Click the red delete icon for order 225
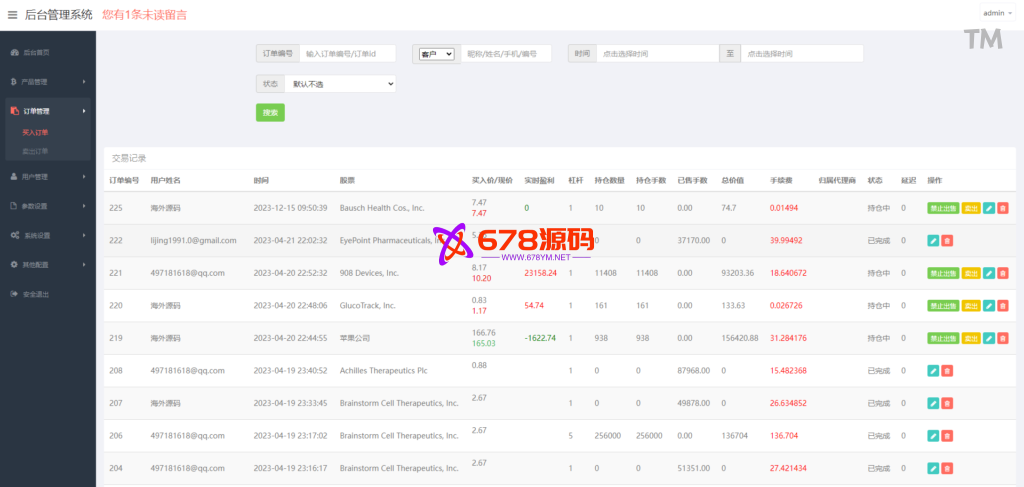Image resolution: width=1024 pixels, height=487 pixels. pyautogui.click(x=1003, y=208)
